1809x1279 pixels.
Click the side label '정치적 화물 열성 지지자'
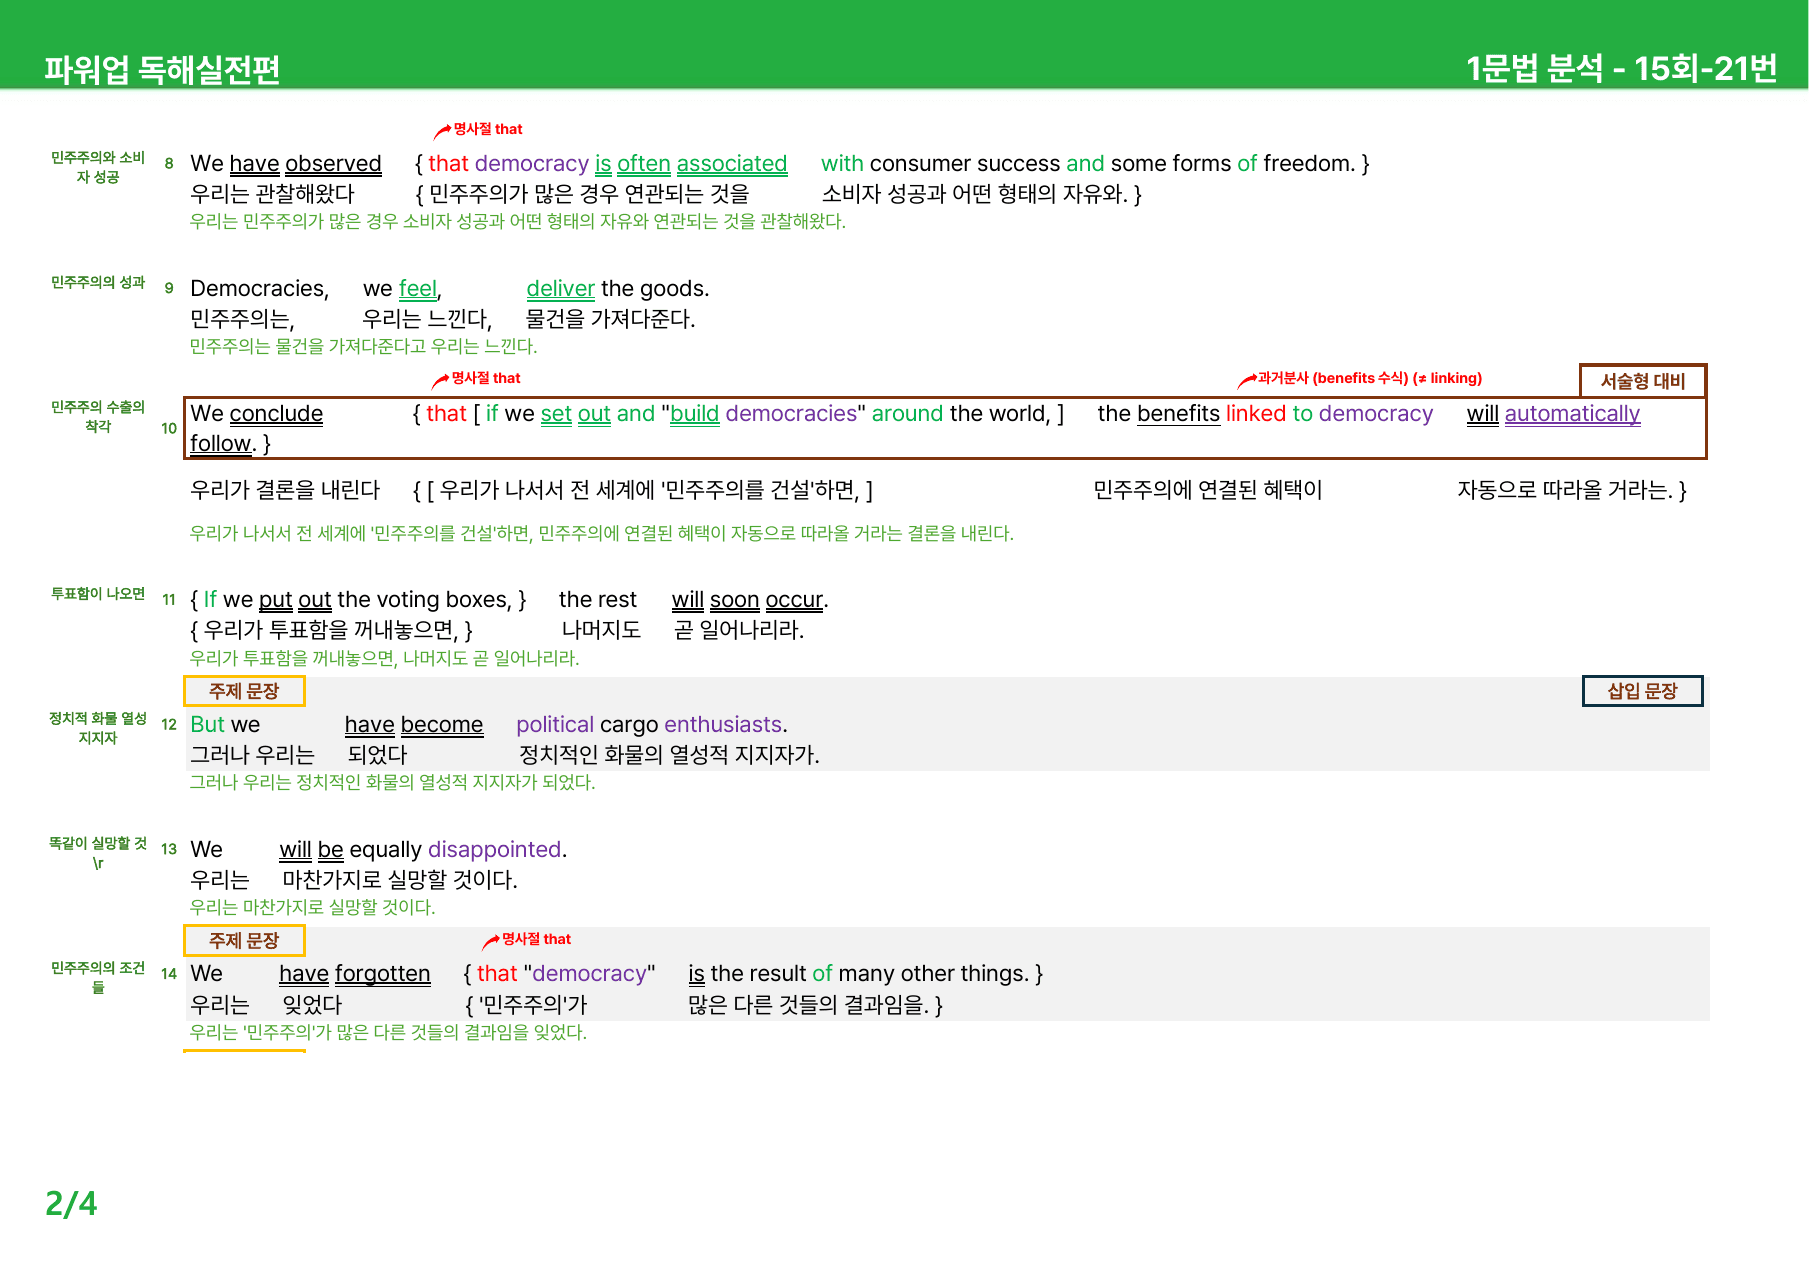click(x=98, y=728)
